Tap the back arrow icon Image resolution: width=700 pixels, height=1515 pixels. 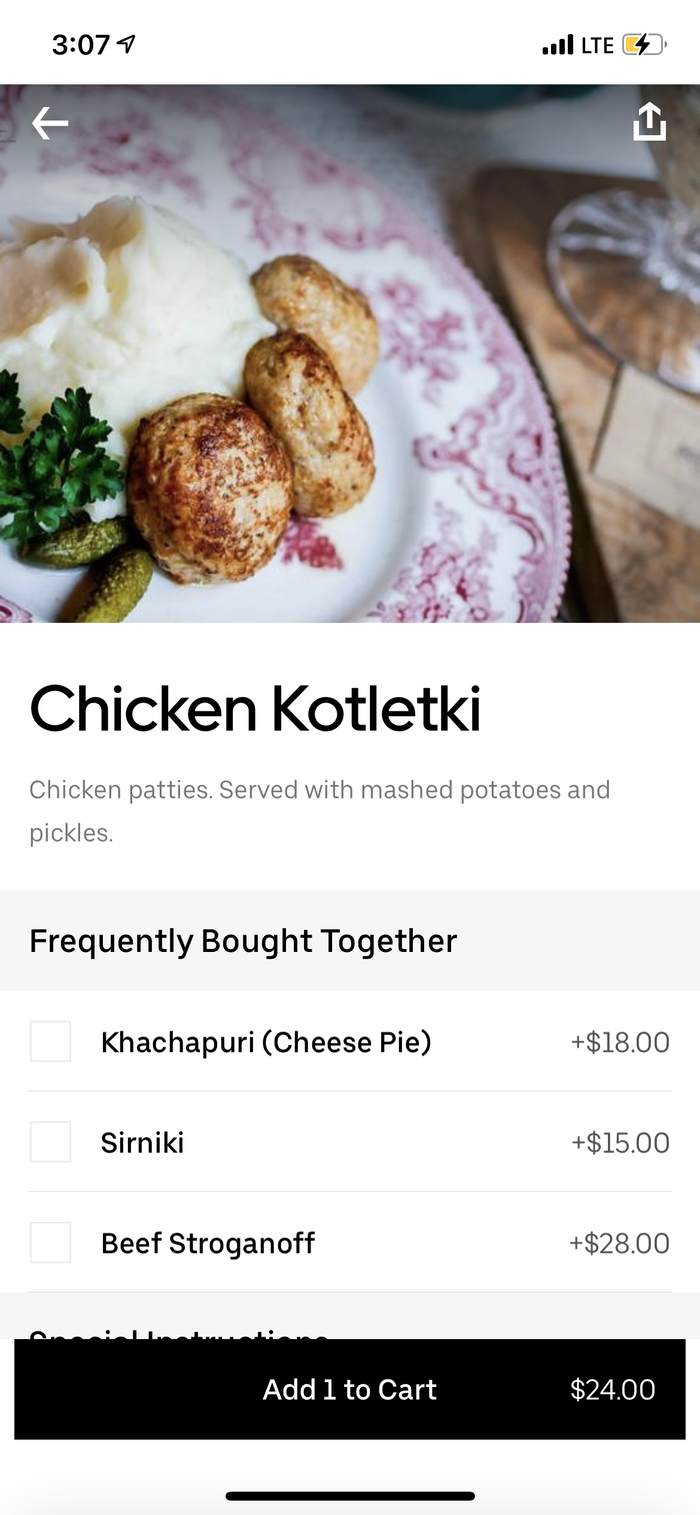(50, 123)
